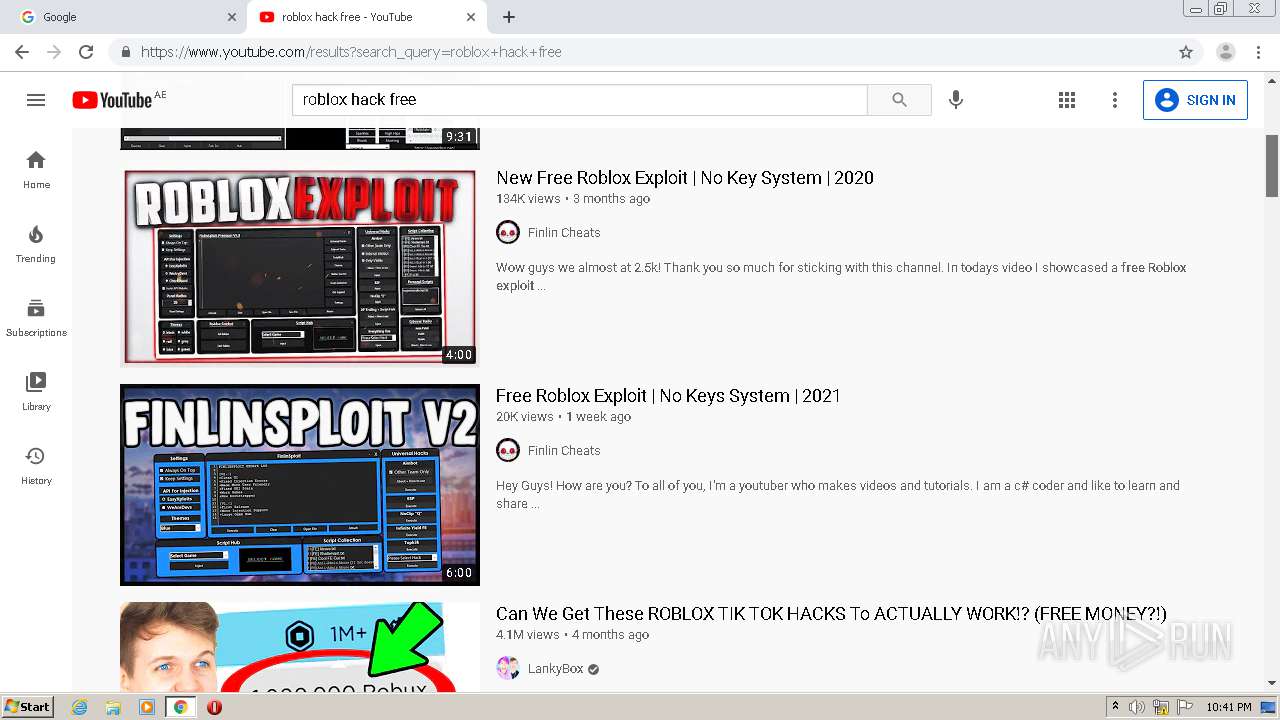Click the SIGN IN button

[1195, 100]
